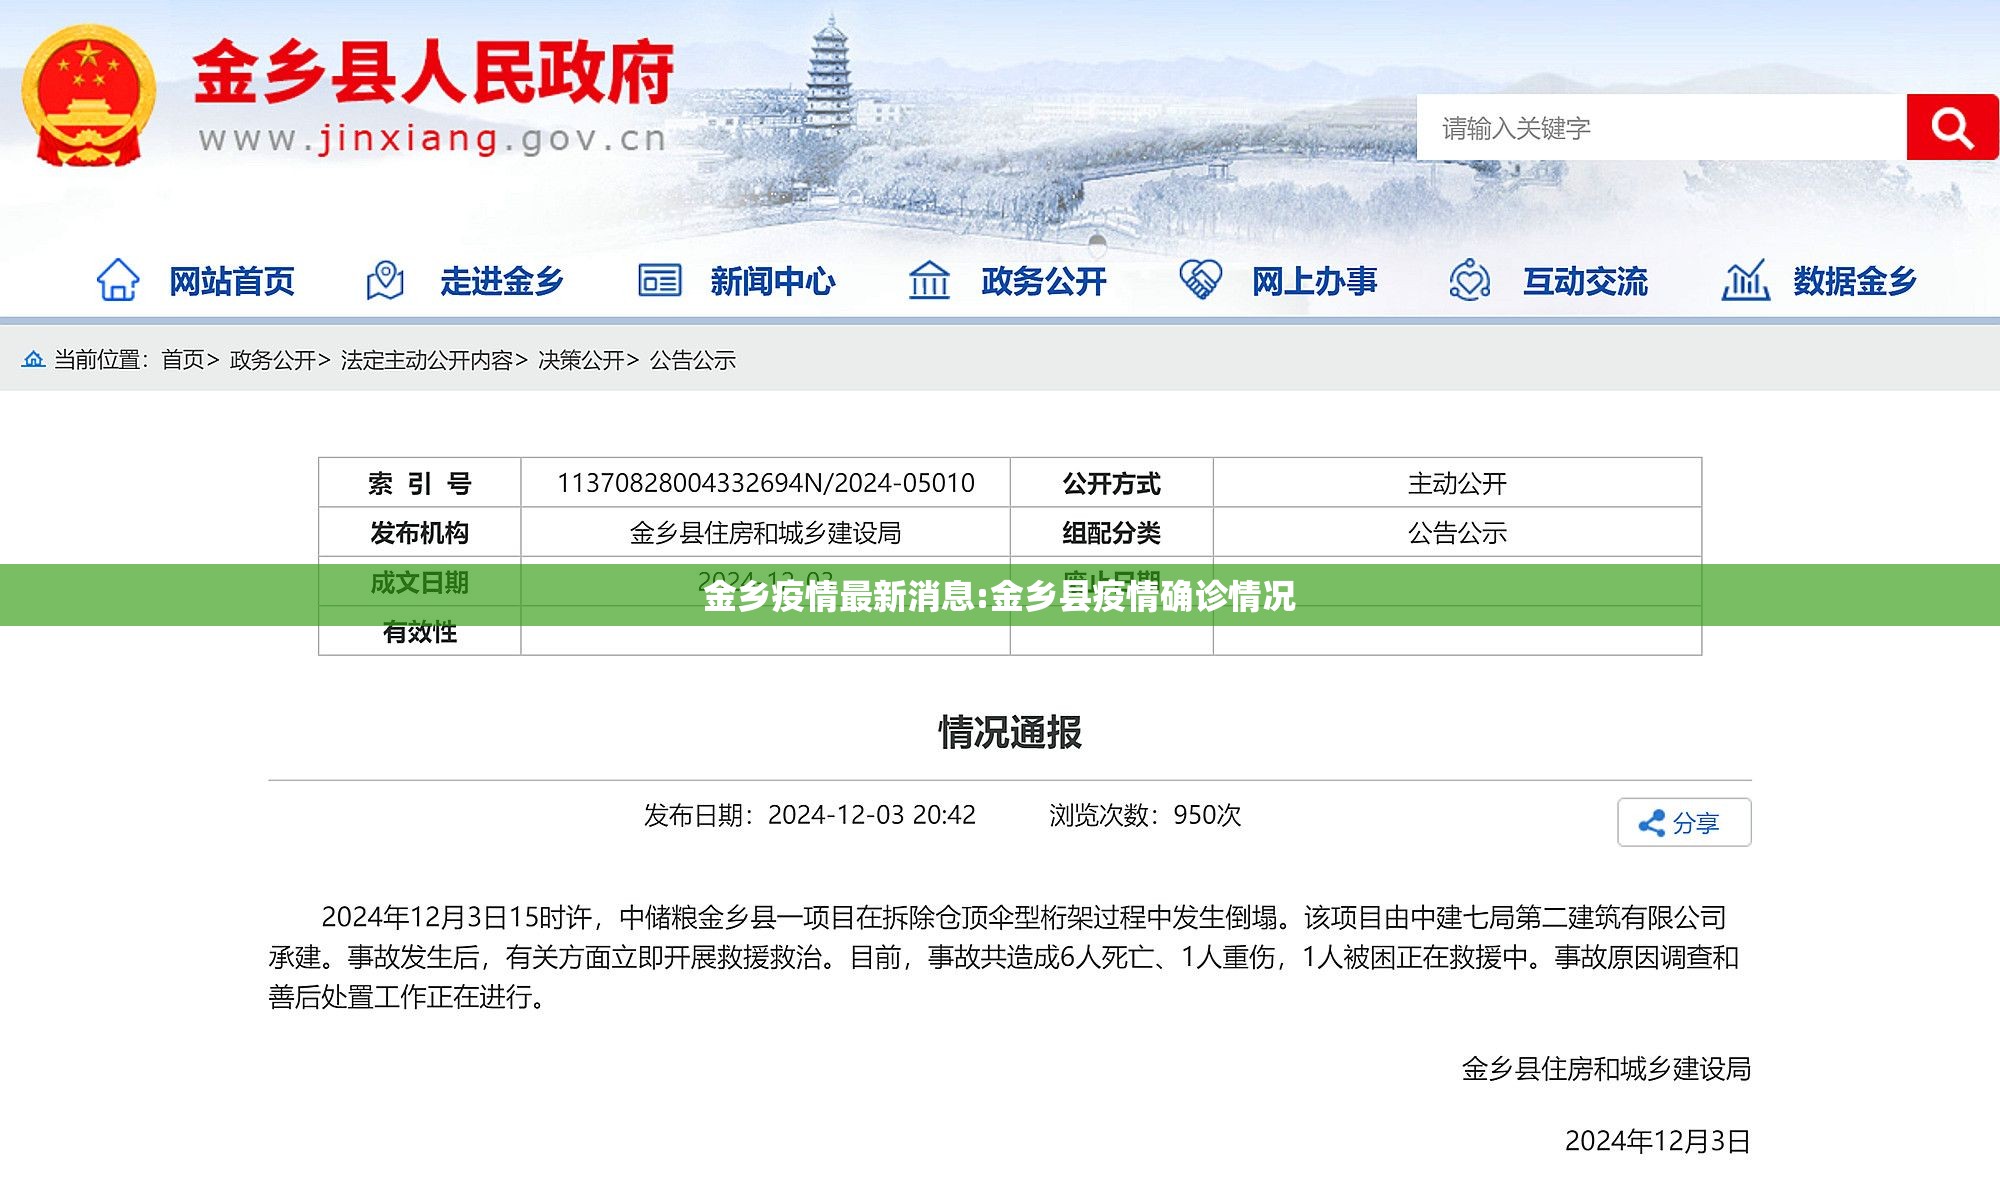Image resolution: width=2000 pixels, height=1191 pixels.
Task: Click the article body paragraph text
Action: 1004,957
